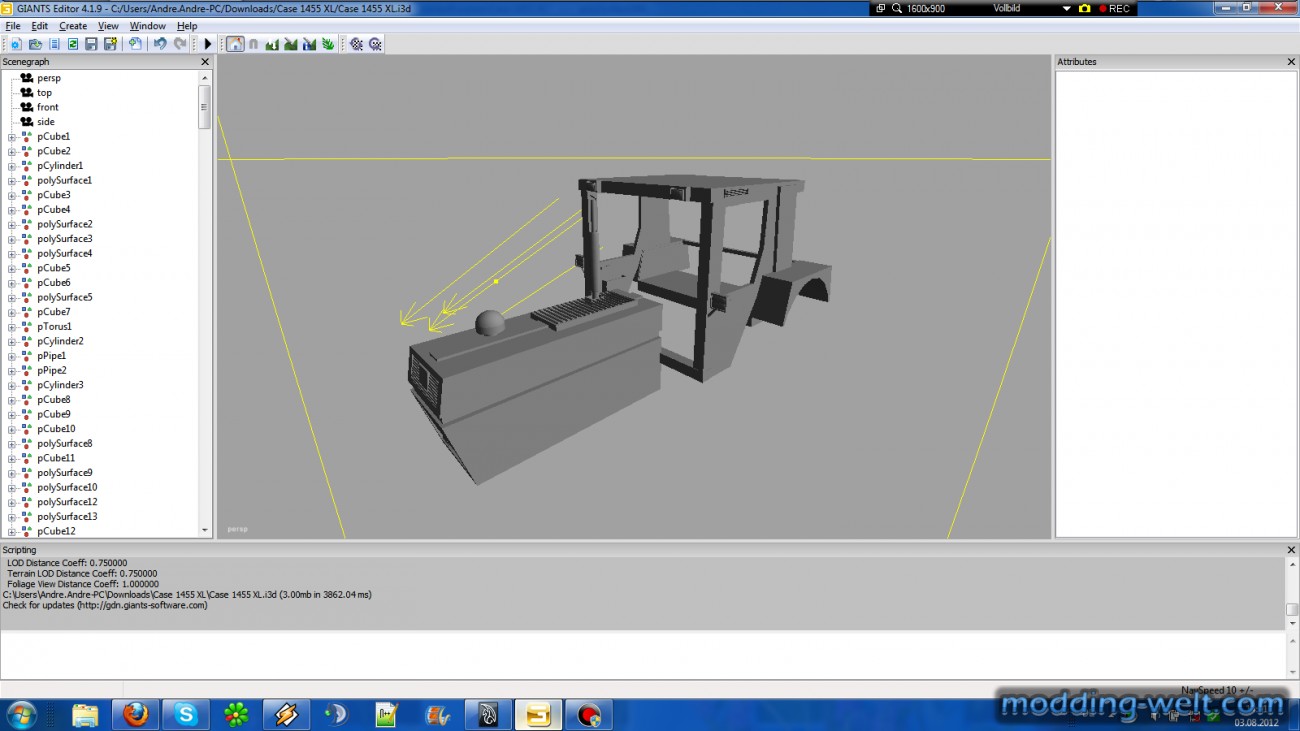Open Winamp lightning icon on taskbar
The height and width of the screenshot is (731, 1300).
286,715
